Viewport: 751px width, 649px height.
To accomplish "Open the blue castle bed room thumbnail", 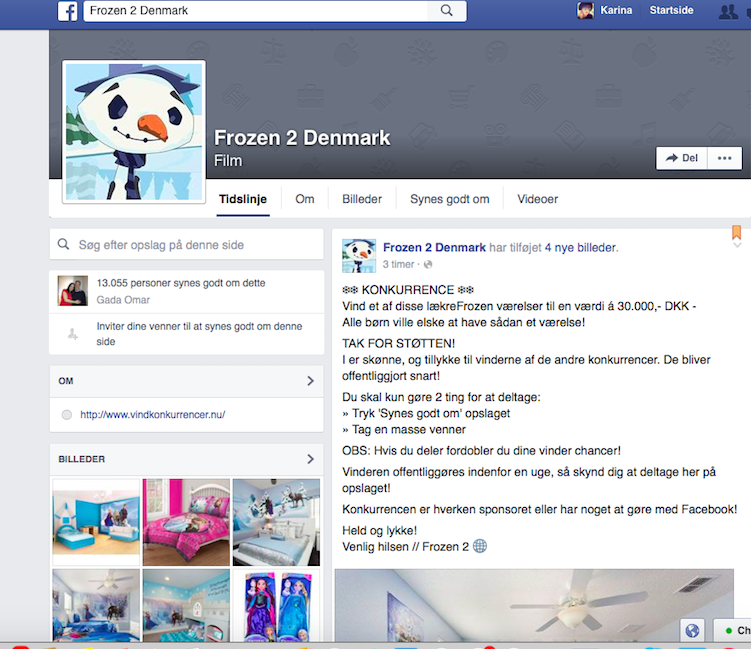I will pyautogui.click(x=96, y=523).
